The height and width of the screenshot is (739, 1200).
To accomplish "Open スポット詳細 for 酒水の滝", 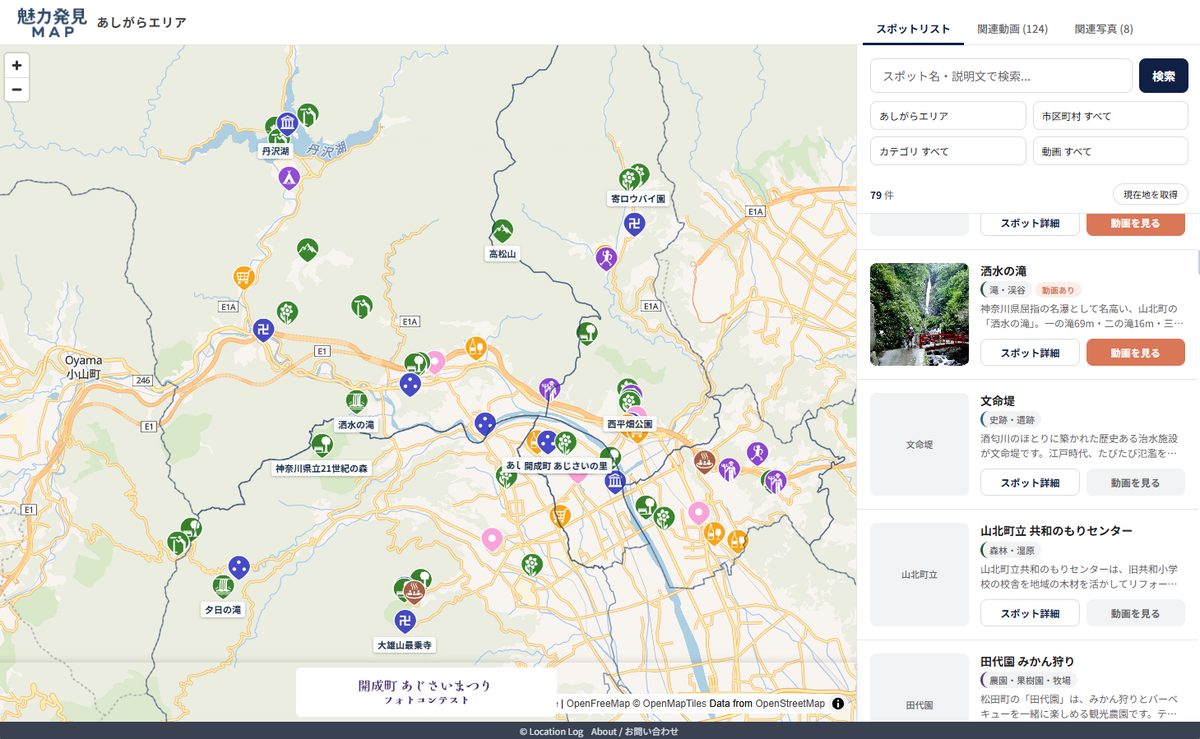I will point(1030,353).
